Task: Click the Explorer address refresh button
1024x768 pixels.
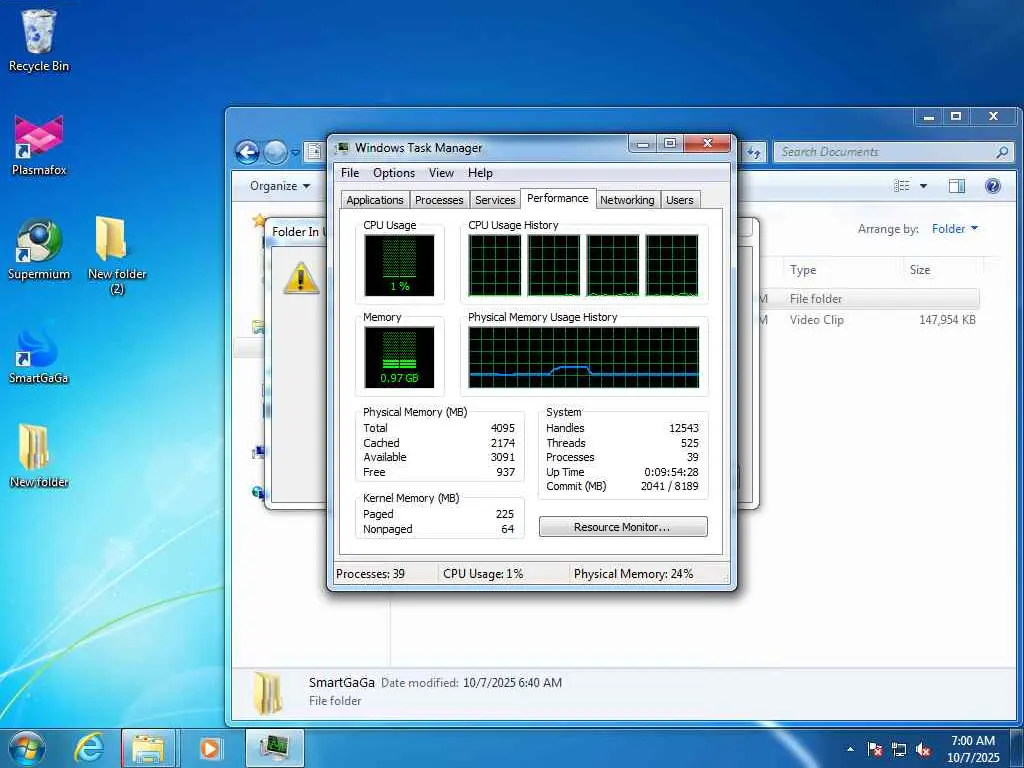Action: coord(754,153)
